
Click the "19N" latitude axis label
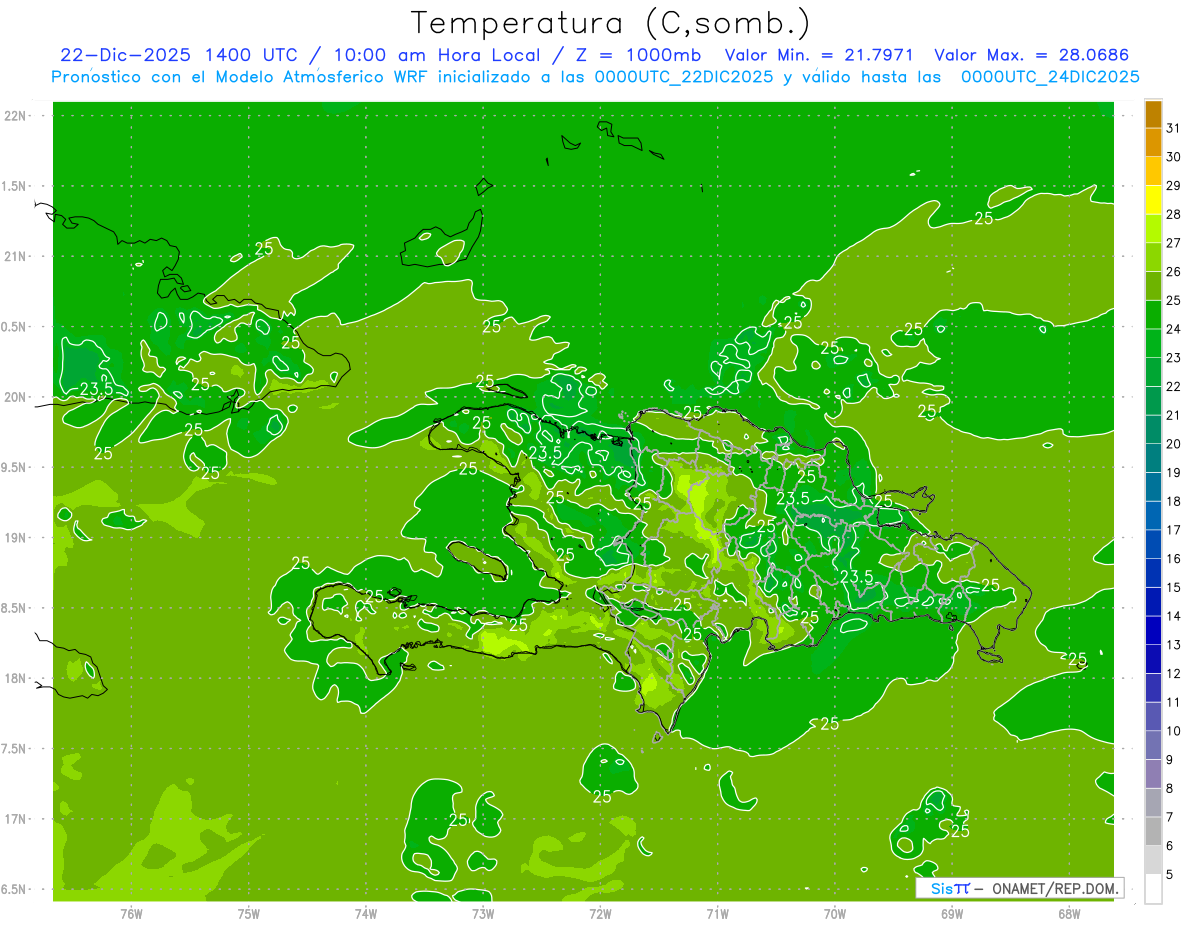(17, 538)
